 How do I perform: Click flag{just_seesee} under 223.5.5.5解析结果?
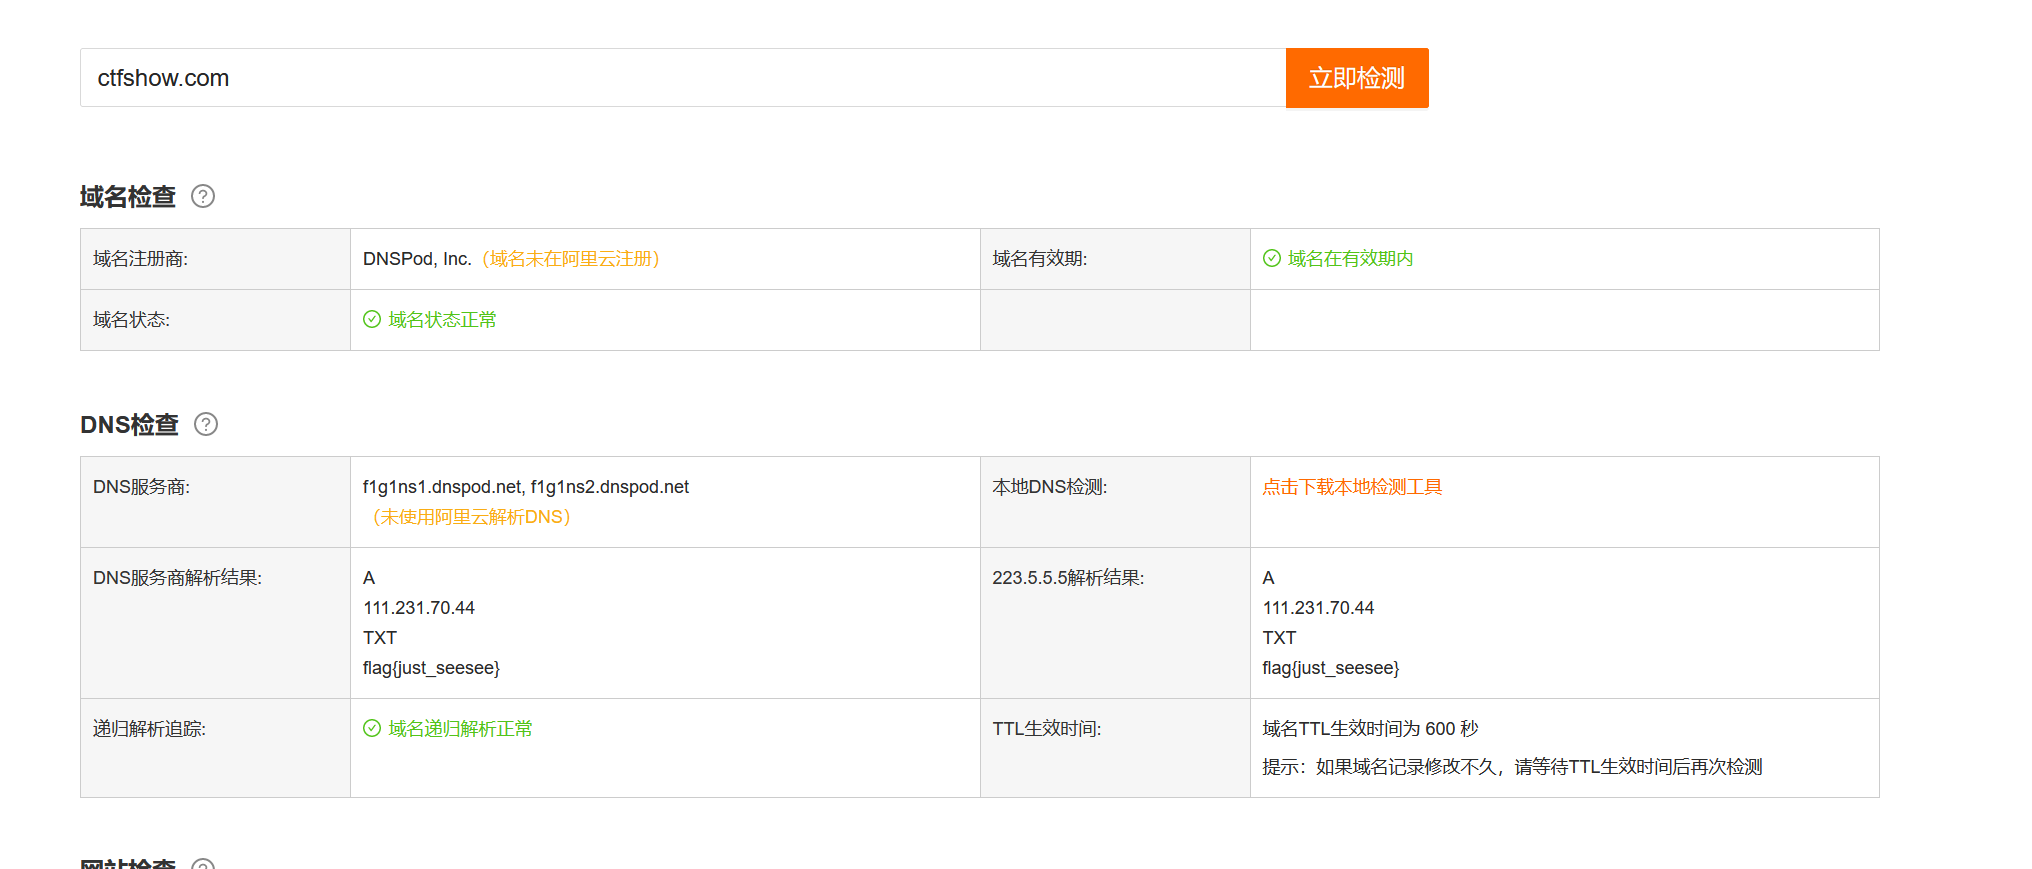coord(1330,668)
